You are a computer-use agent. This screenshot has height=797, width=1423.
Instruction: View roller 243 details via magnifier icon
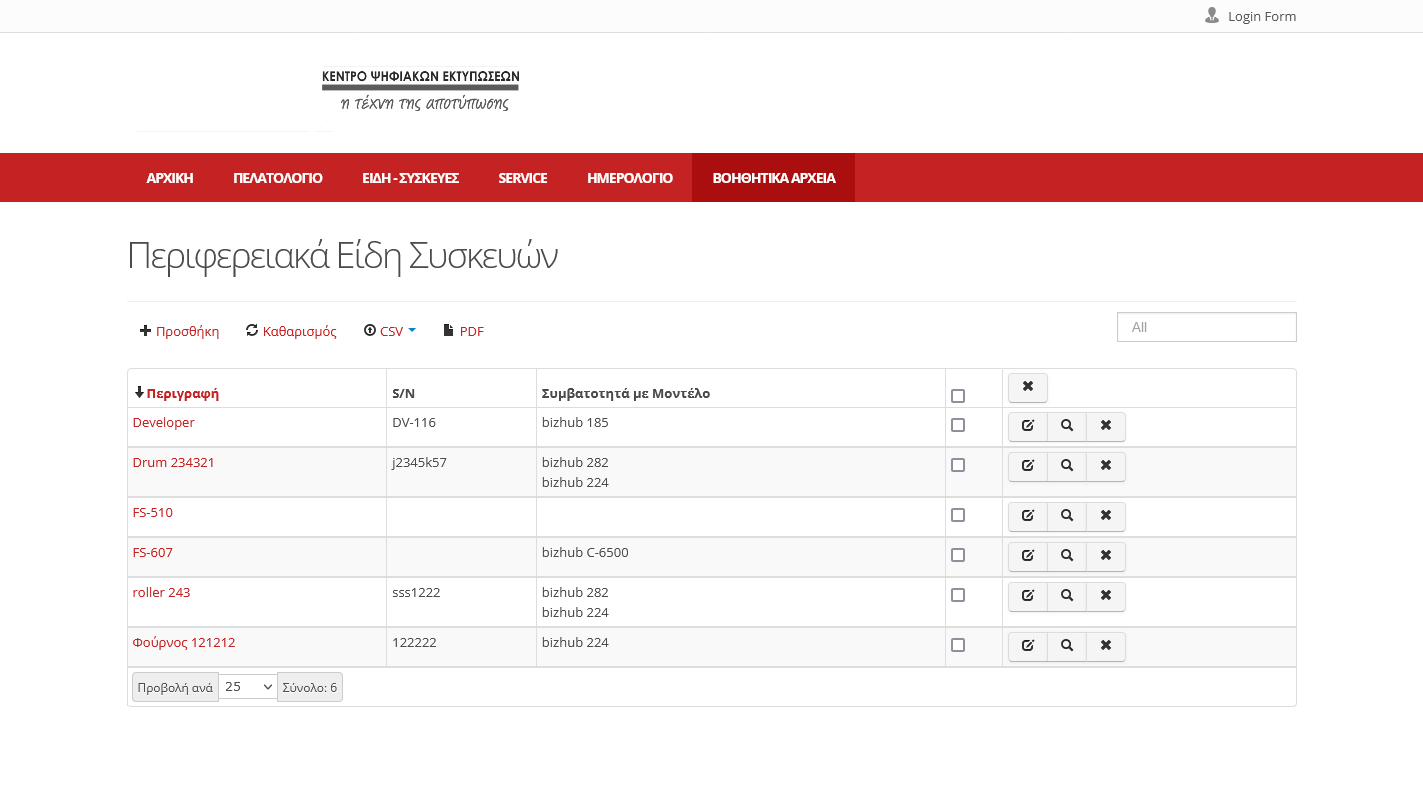(x=1067, y=596)
